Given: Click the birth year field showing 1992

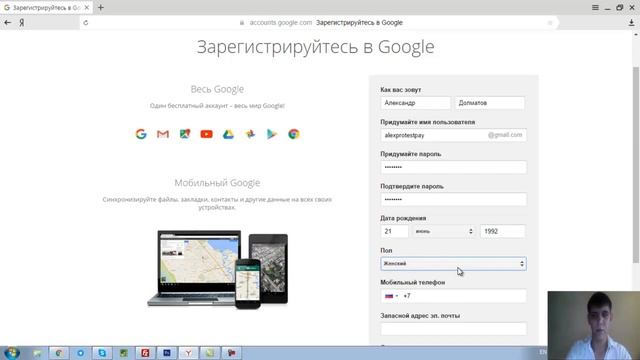Looking at the screenshot, I should pos(503,231).
